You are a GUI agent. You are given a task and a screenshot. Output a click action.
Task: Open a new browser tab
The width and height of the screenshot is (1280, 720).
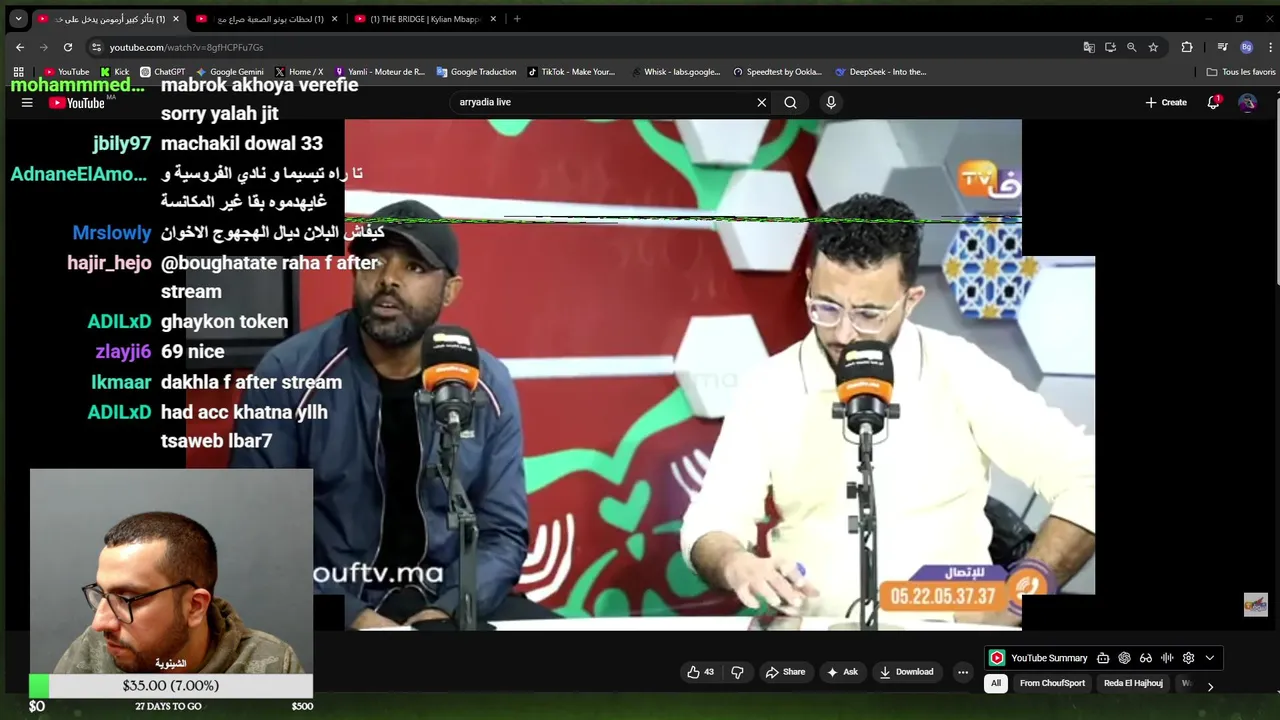pos(517,19)
